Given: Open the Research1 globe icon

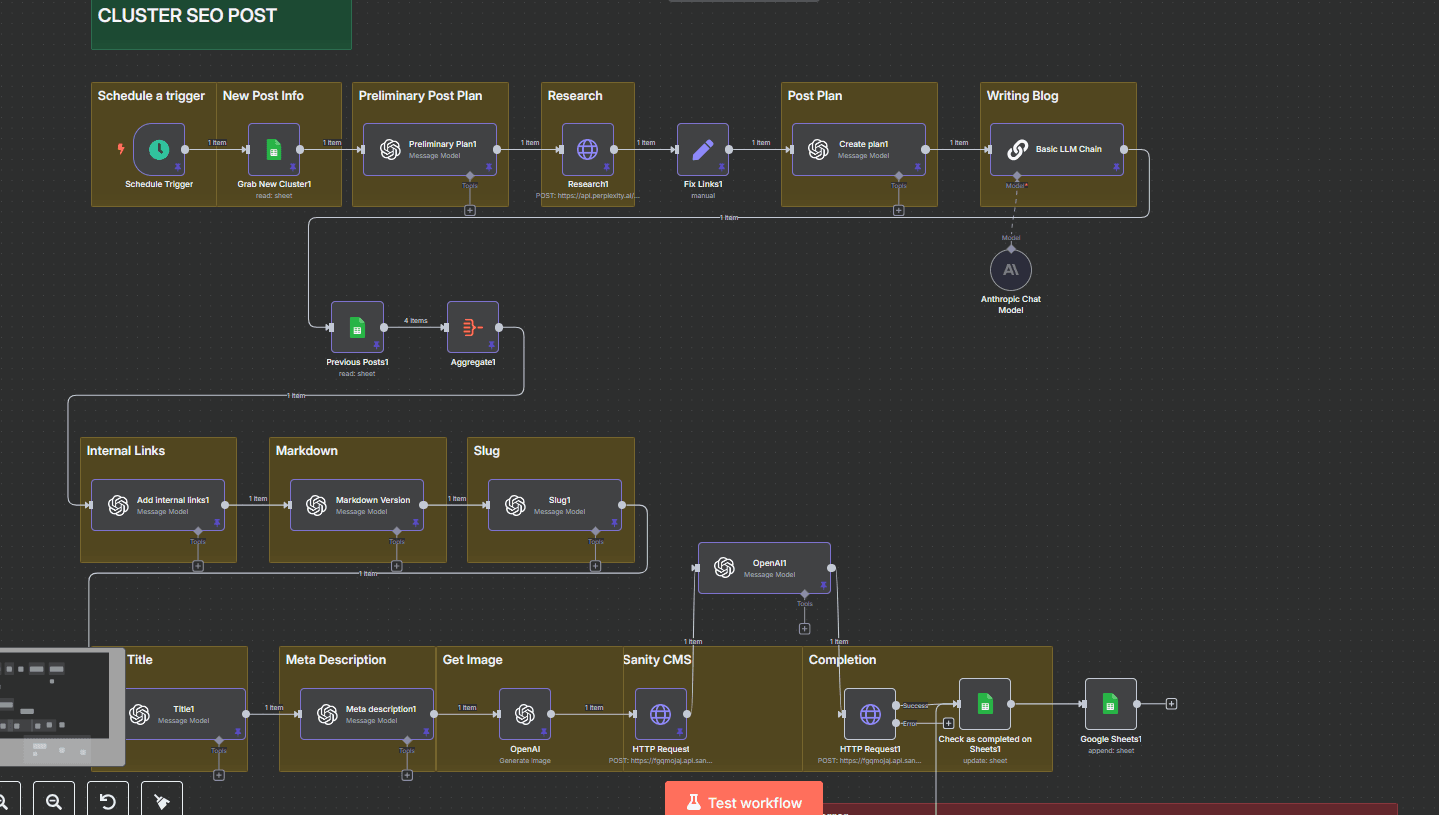Looking at the screenshot, I should pyautogui.click(x=588, y=148).
